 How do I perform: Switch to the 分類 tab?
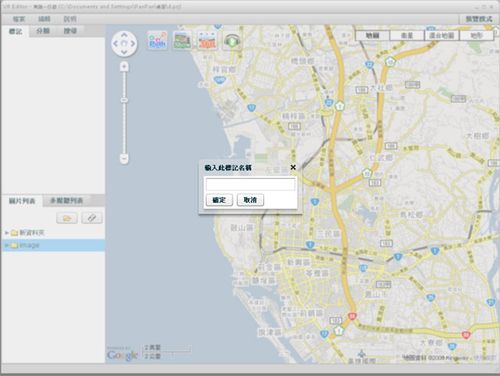tap(43, 31)
